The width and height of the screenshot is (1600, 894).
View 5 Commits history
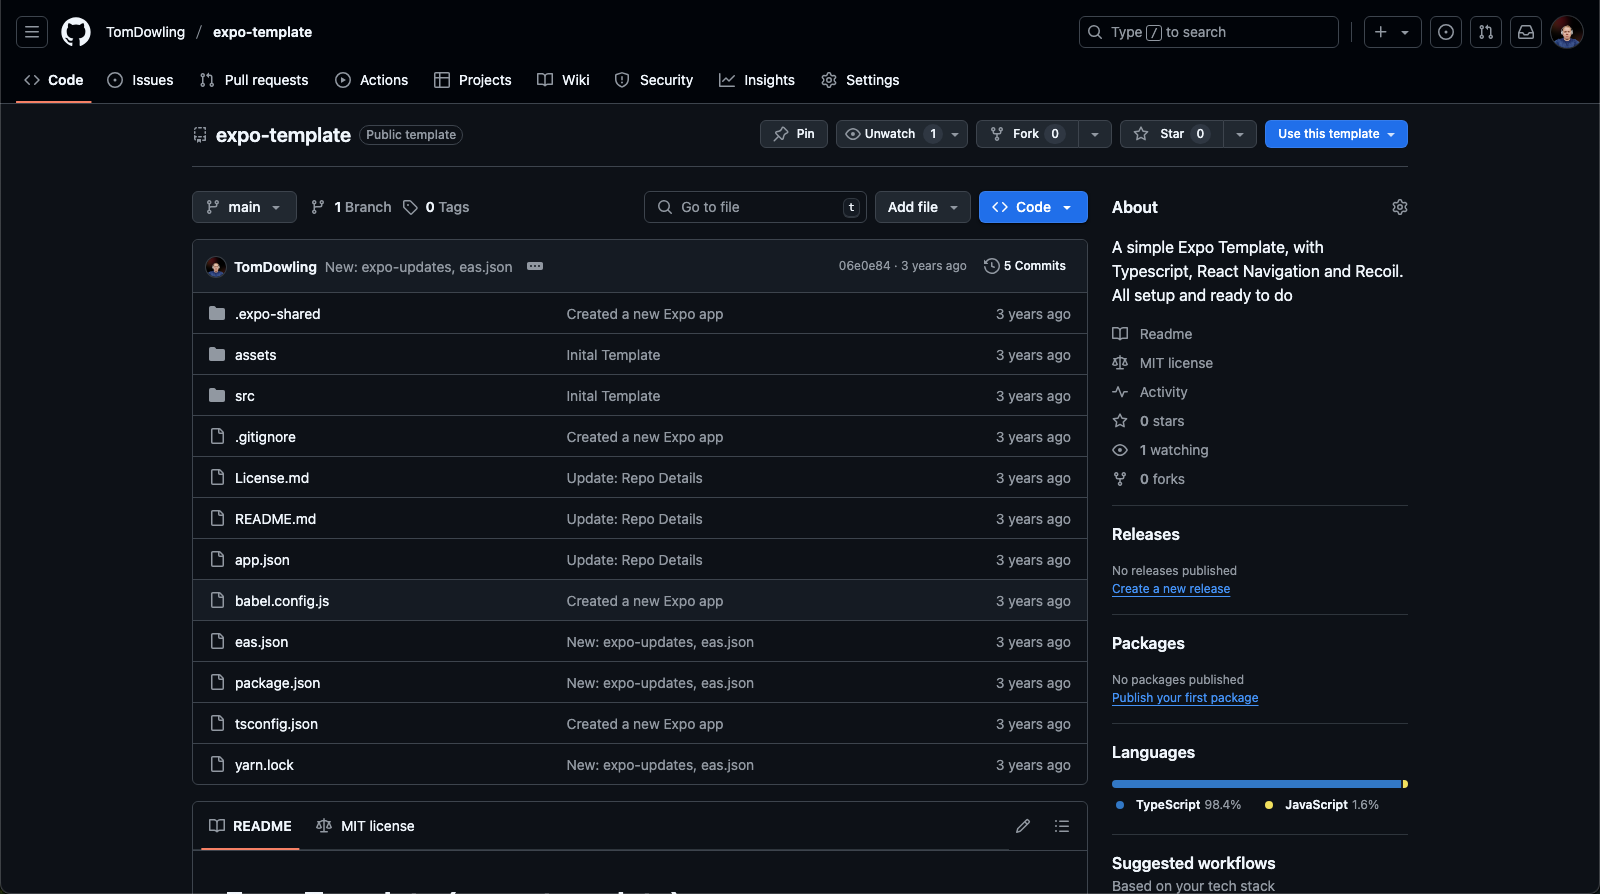click(1025, 266)
